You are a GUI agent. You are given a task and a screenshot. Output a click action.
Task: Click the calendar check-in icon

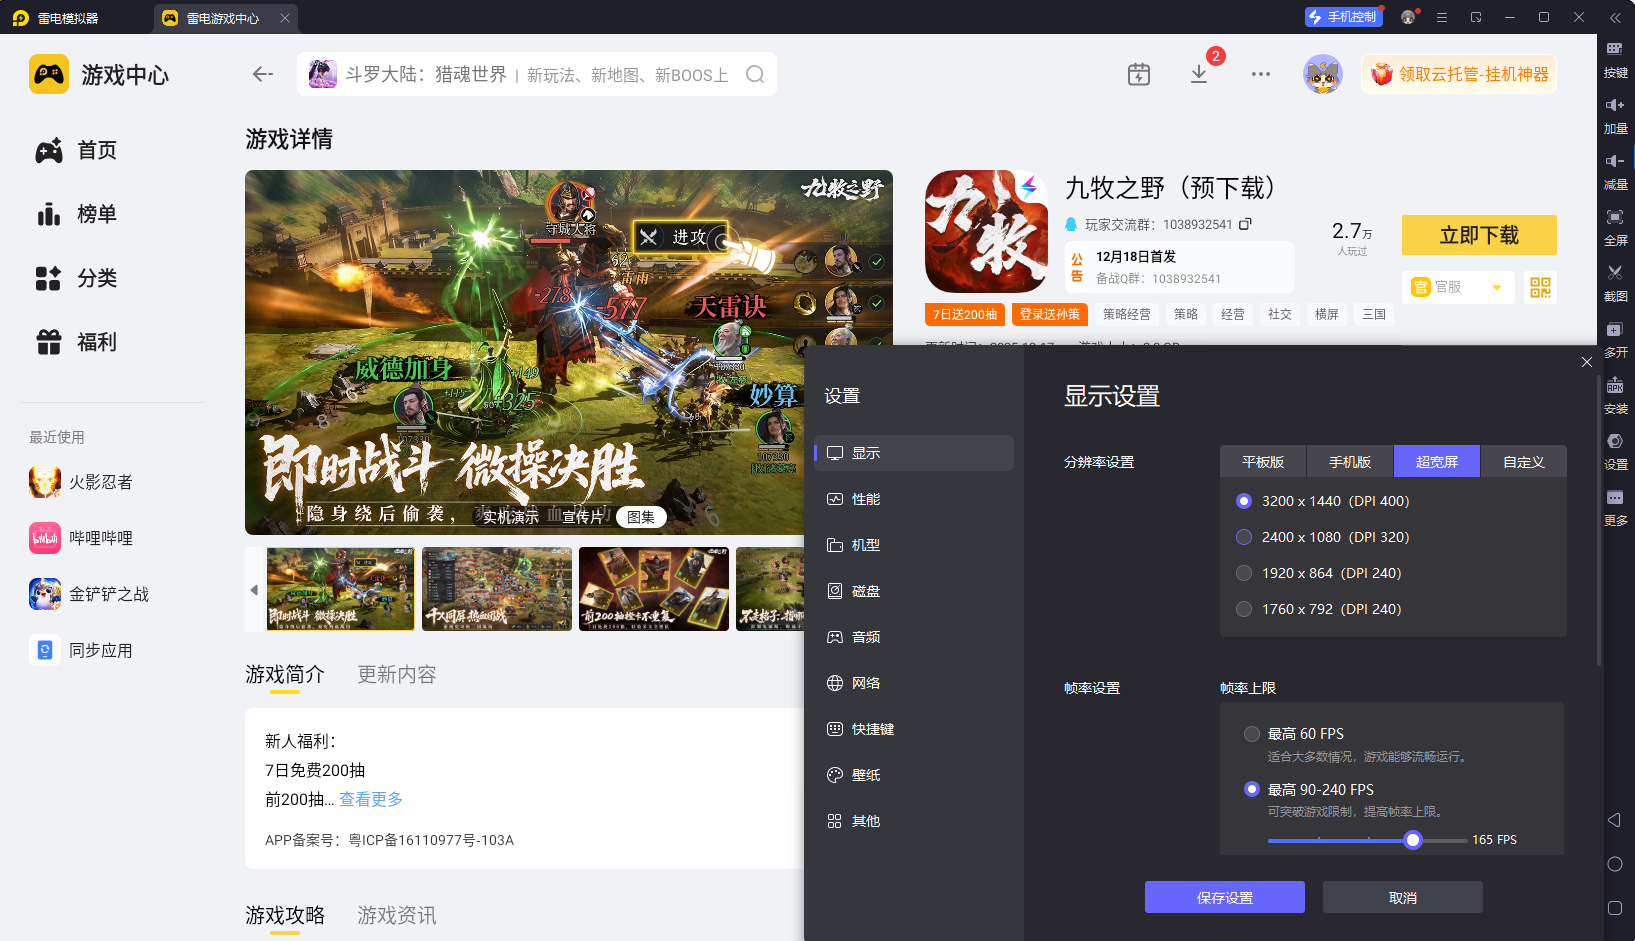click(x=1139, y=75)
